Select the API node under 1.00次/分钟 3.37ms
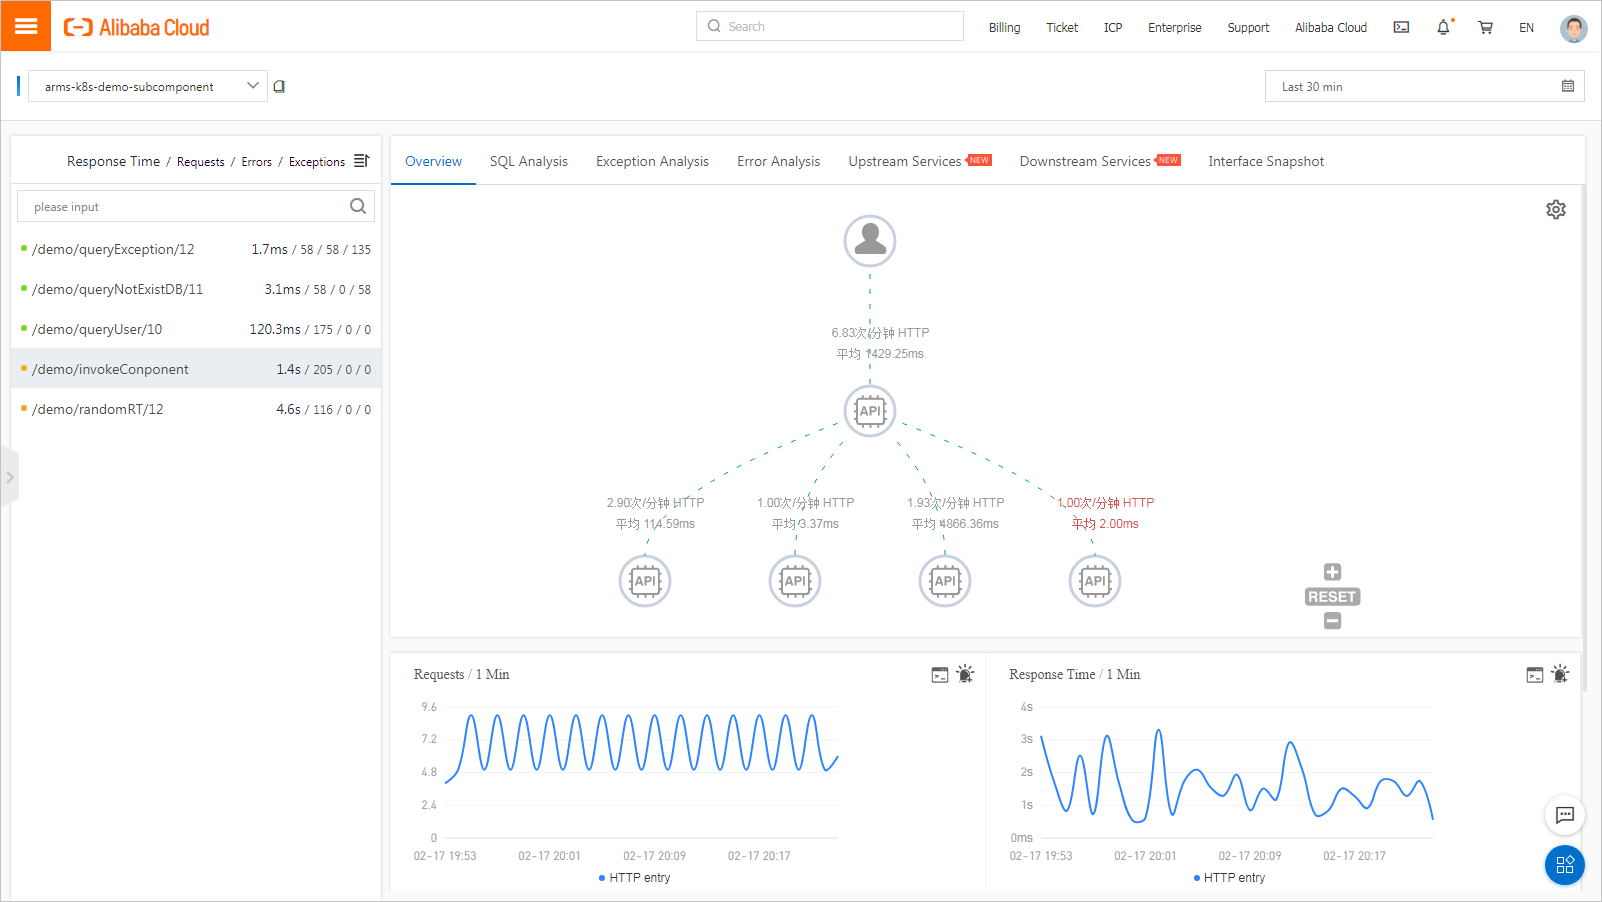The height and width of the screenshot is (902, 1602). [795, 581]
